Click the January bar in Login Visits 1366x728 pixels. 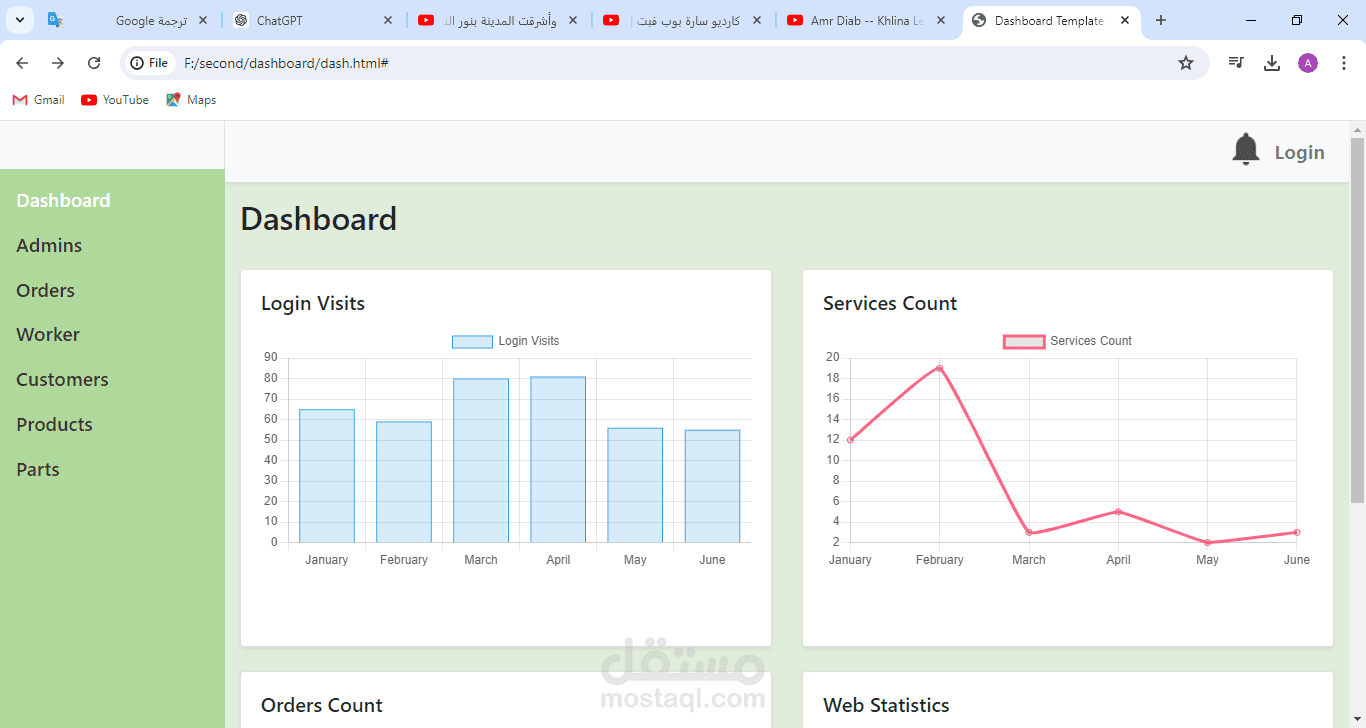(x=327, y=476)
